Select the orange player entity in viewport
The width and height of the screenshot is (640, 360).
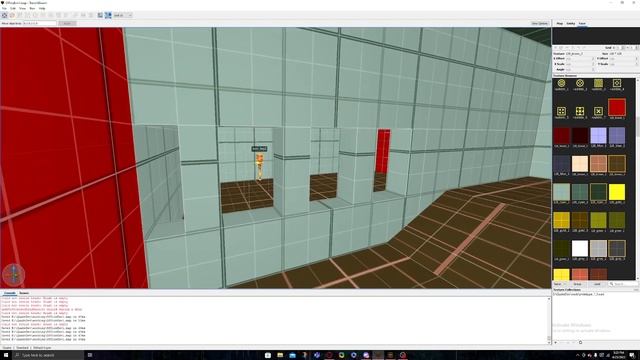[x=259, y=167]
